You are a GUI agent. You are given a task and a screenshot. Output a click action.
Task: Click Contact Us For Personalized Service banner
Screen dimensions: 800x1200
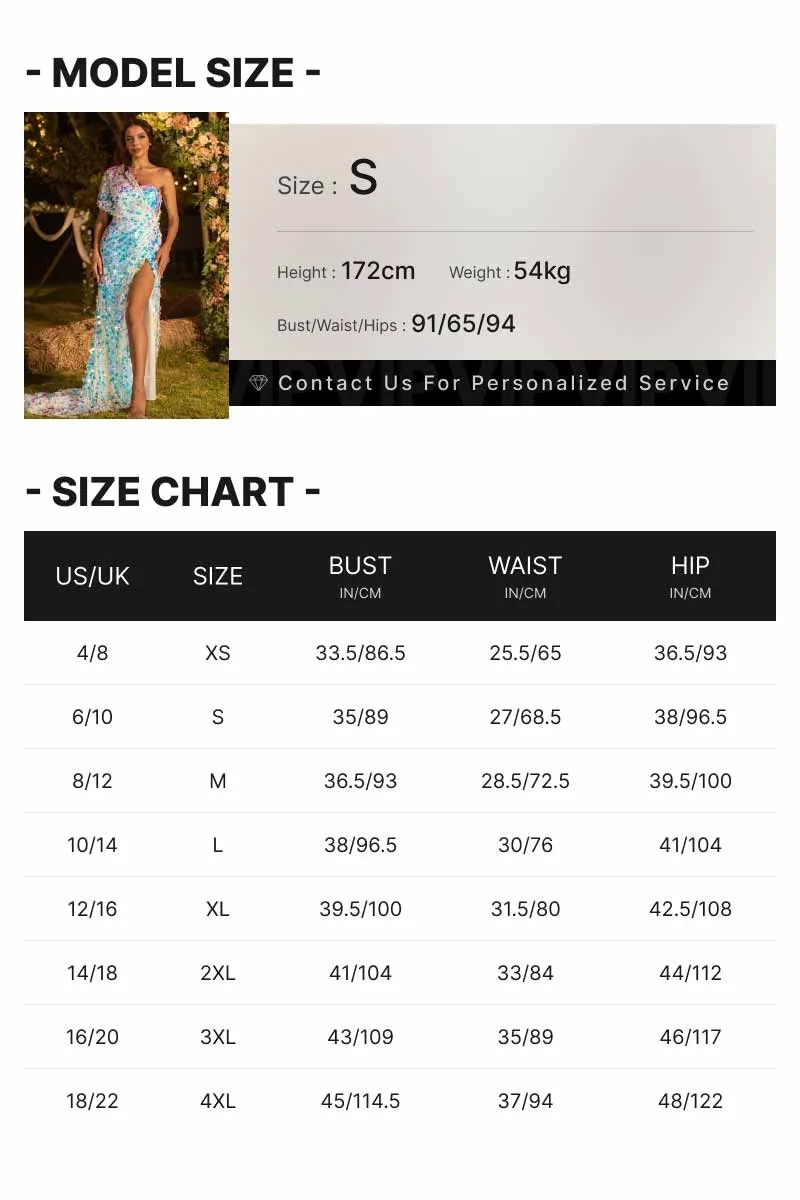tap(502, 383)
